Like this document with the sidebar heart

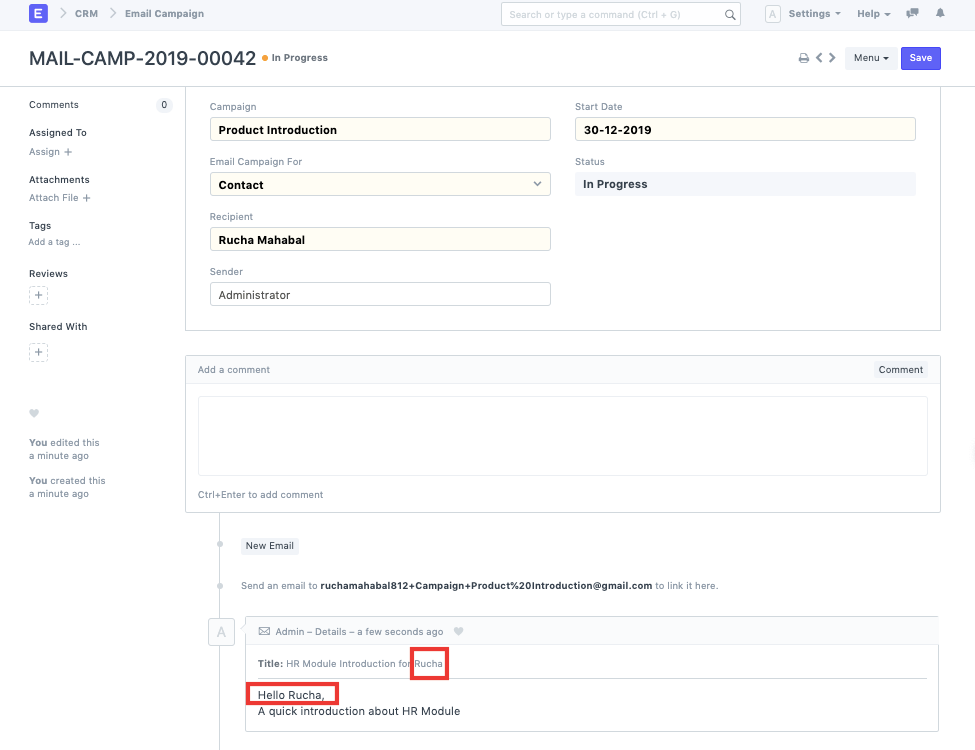[x=34, y=413]
